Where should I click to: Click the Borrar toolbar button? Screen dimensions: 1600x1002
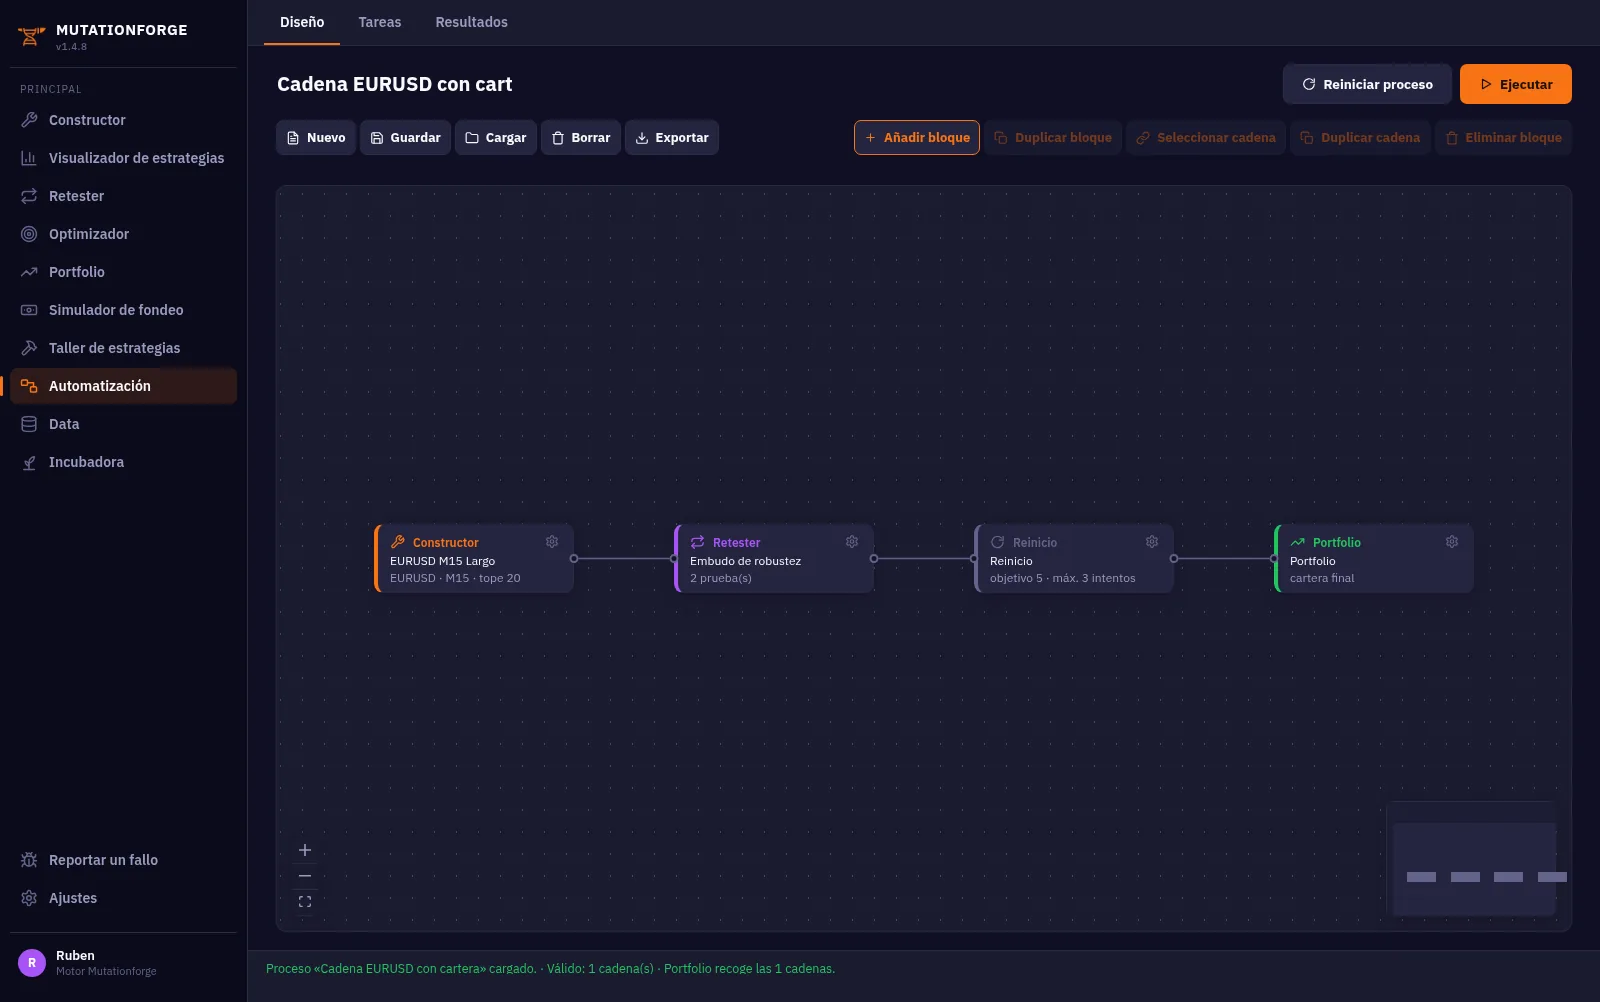click(581, 138)
